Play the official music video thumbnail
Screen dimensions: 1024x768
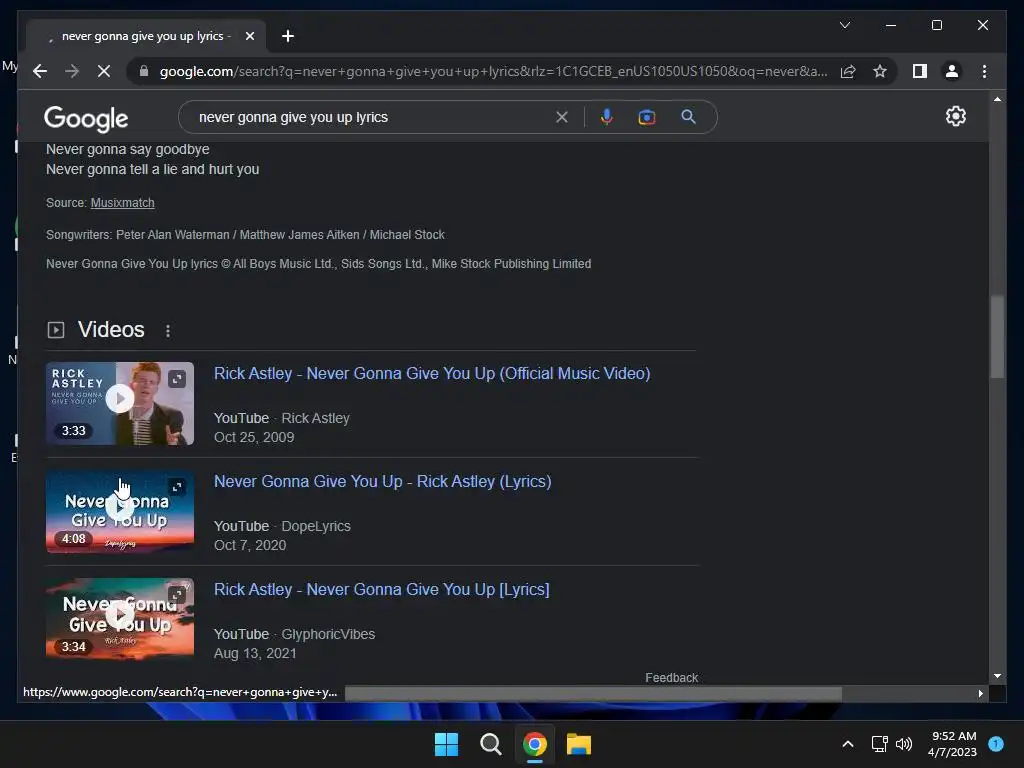coord(120,398)
